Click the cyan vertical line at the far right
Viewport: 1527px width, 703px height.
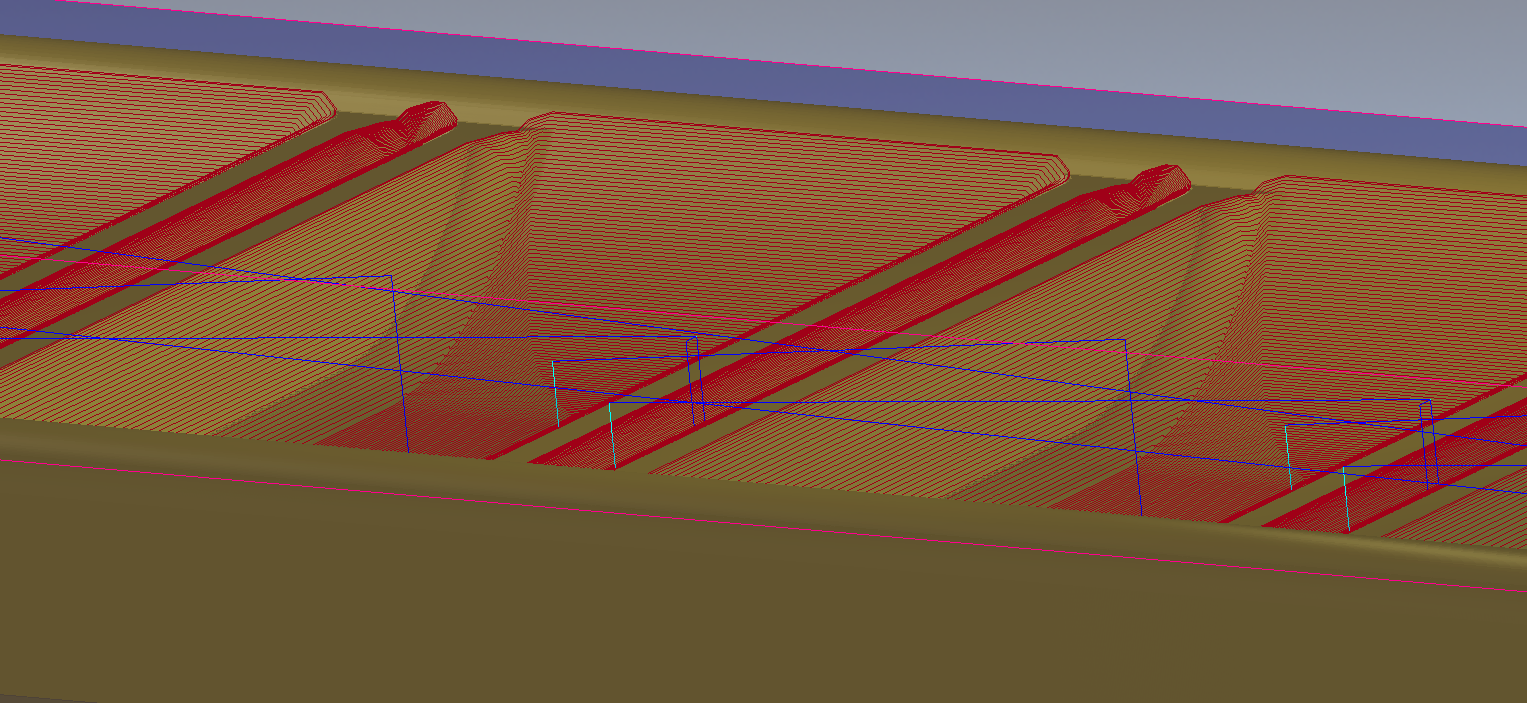(x=1346, y=497)
